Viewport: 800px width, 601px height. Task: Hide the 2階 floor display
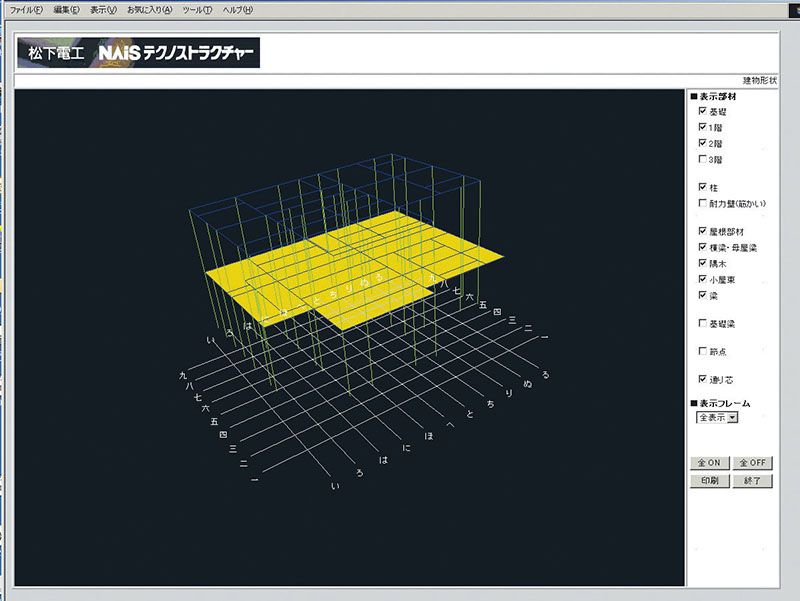(703, 144)
